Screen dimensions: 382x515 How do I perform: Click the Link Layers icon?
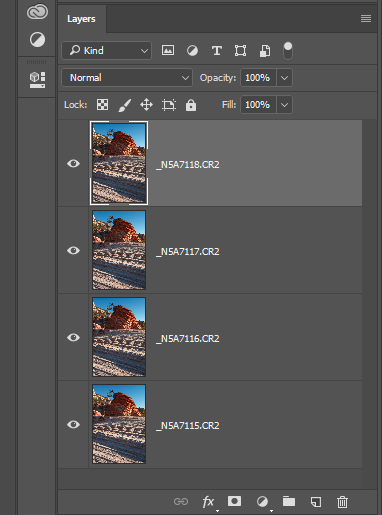pyautogui.click(x=181, y=501)
